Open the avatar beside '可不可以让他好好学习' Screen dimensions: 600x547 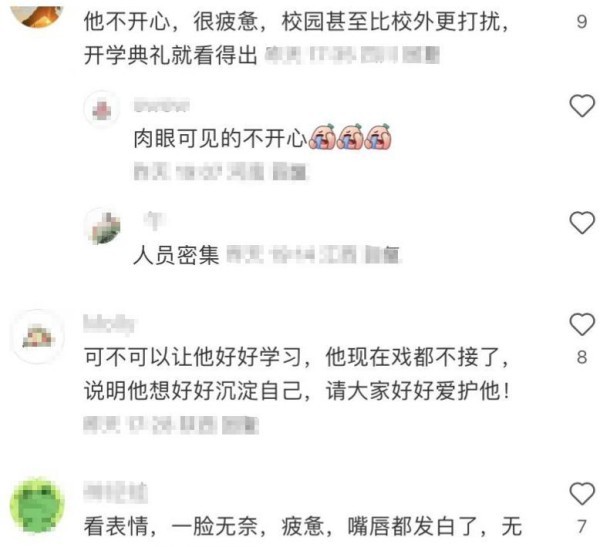37,336
